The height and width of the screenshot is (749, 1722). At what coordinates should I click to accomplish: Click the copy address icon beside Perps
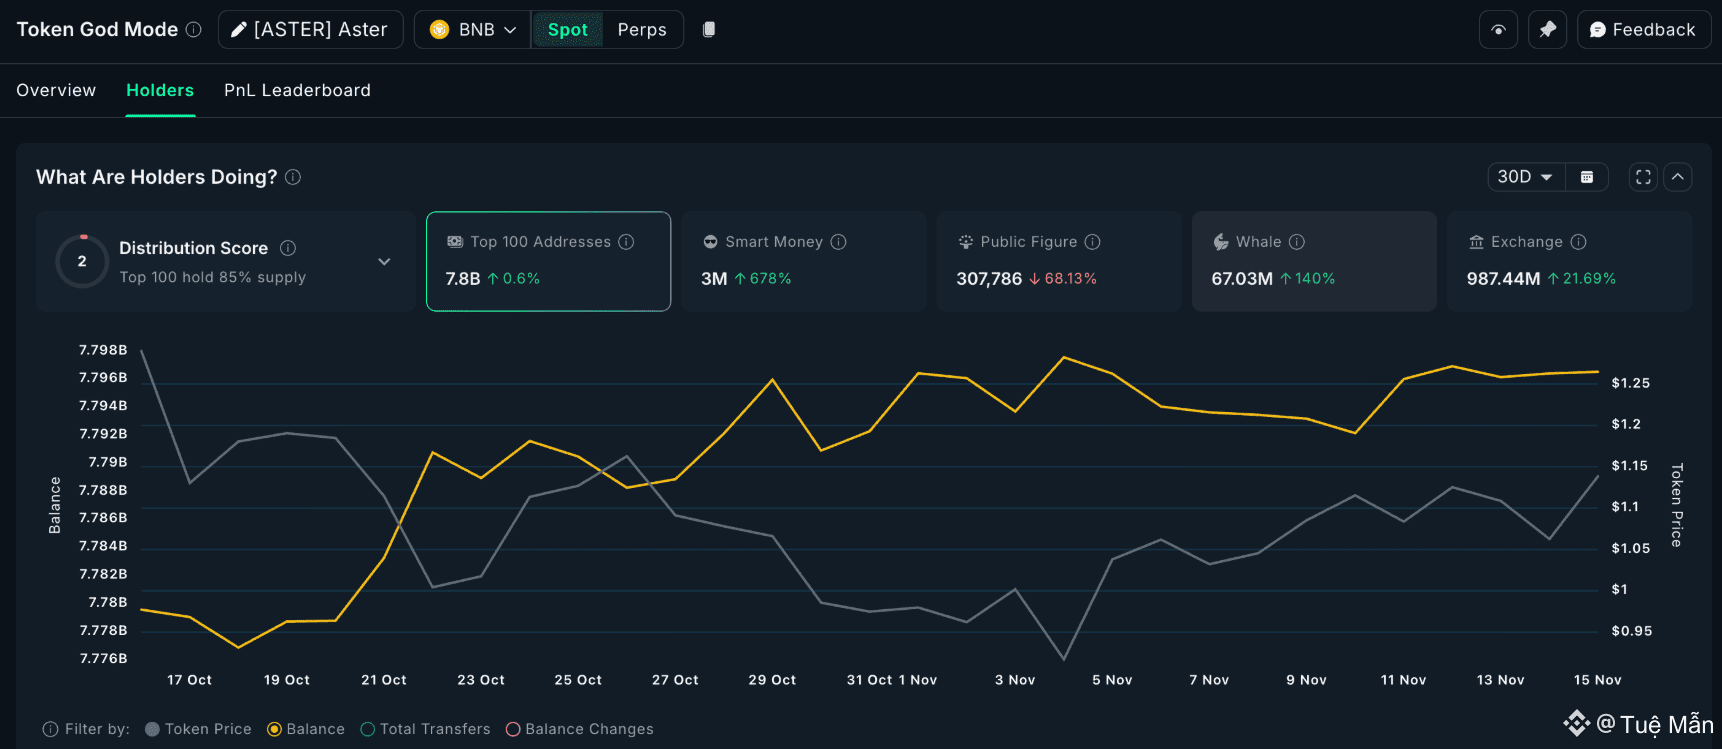pos(709,30)
